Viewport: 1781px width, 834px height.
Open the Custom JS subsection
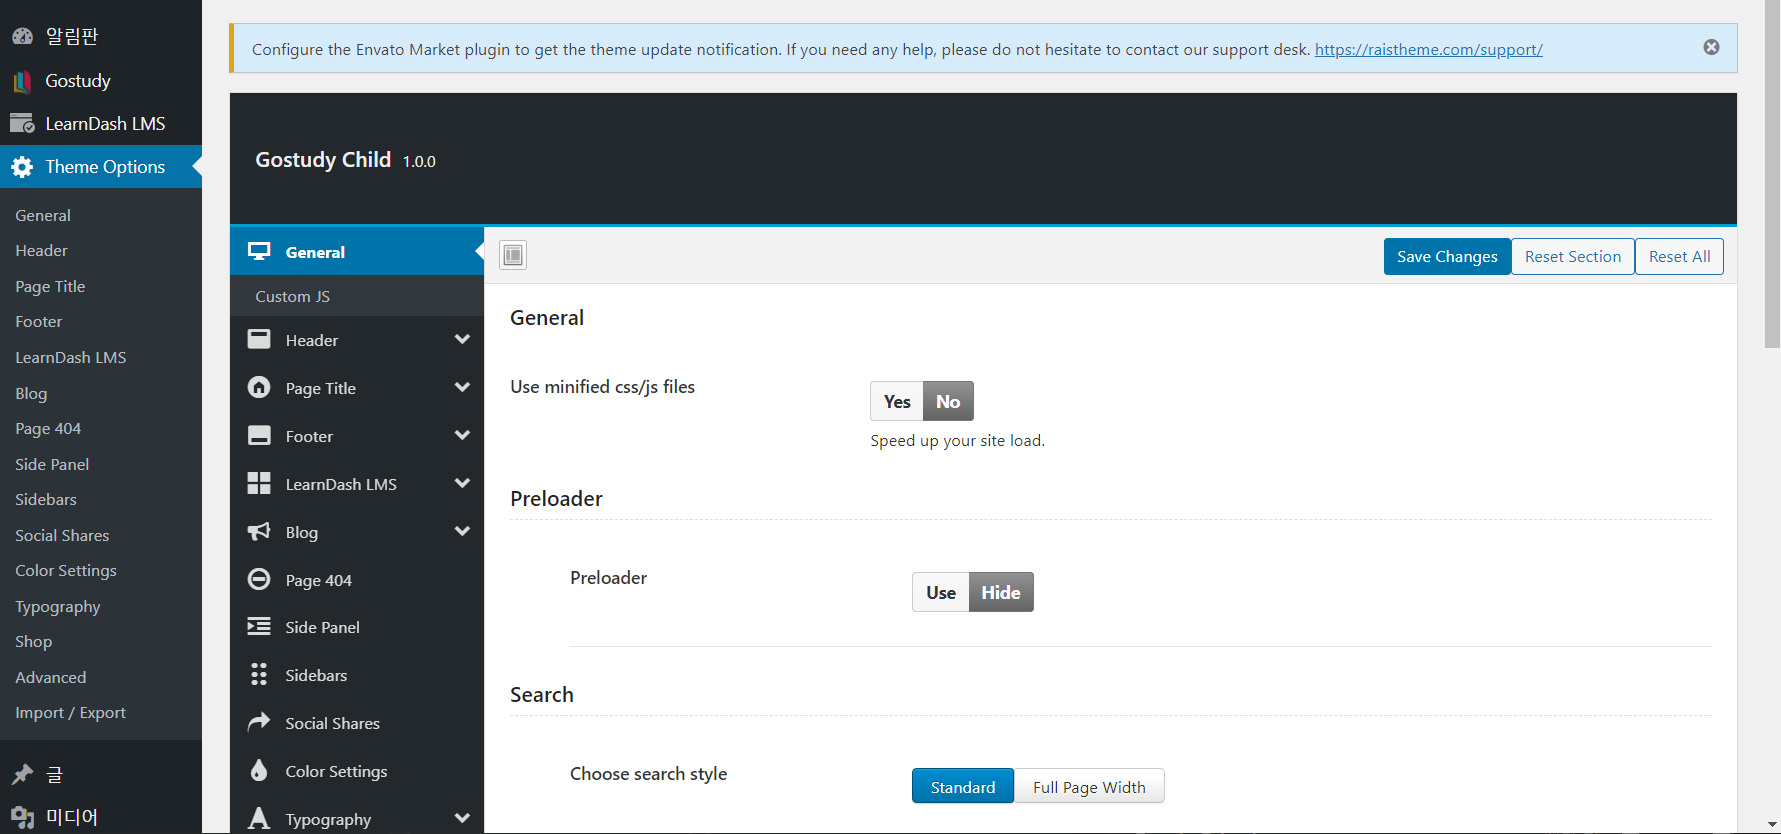point(357,296)
